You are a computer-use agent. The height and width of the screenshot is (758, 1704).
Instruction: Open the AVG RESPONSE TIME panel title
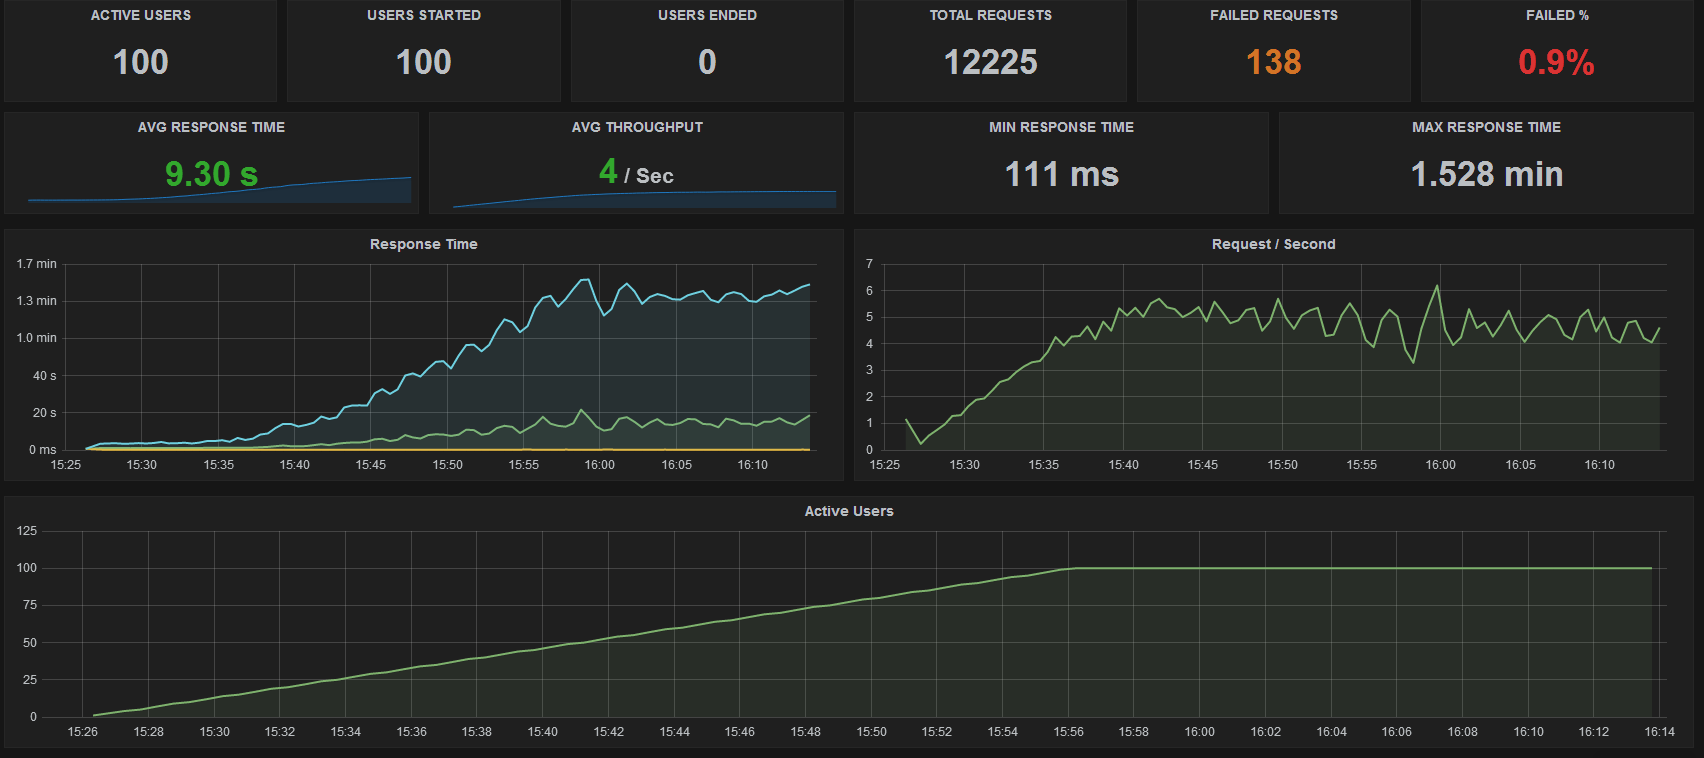tap(211, 127)
